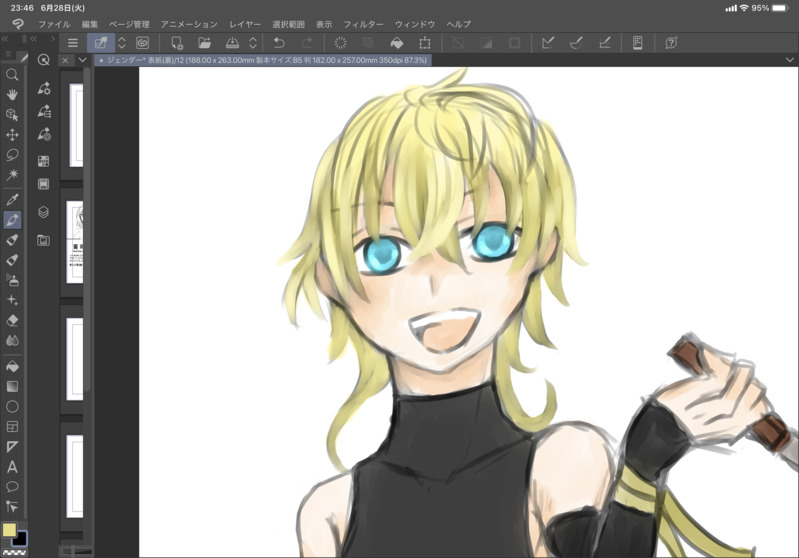The width and height of the screenshot is (799, 558).
Task: Click the Clear dotted-circle icon
Action: [340, 43]
